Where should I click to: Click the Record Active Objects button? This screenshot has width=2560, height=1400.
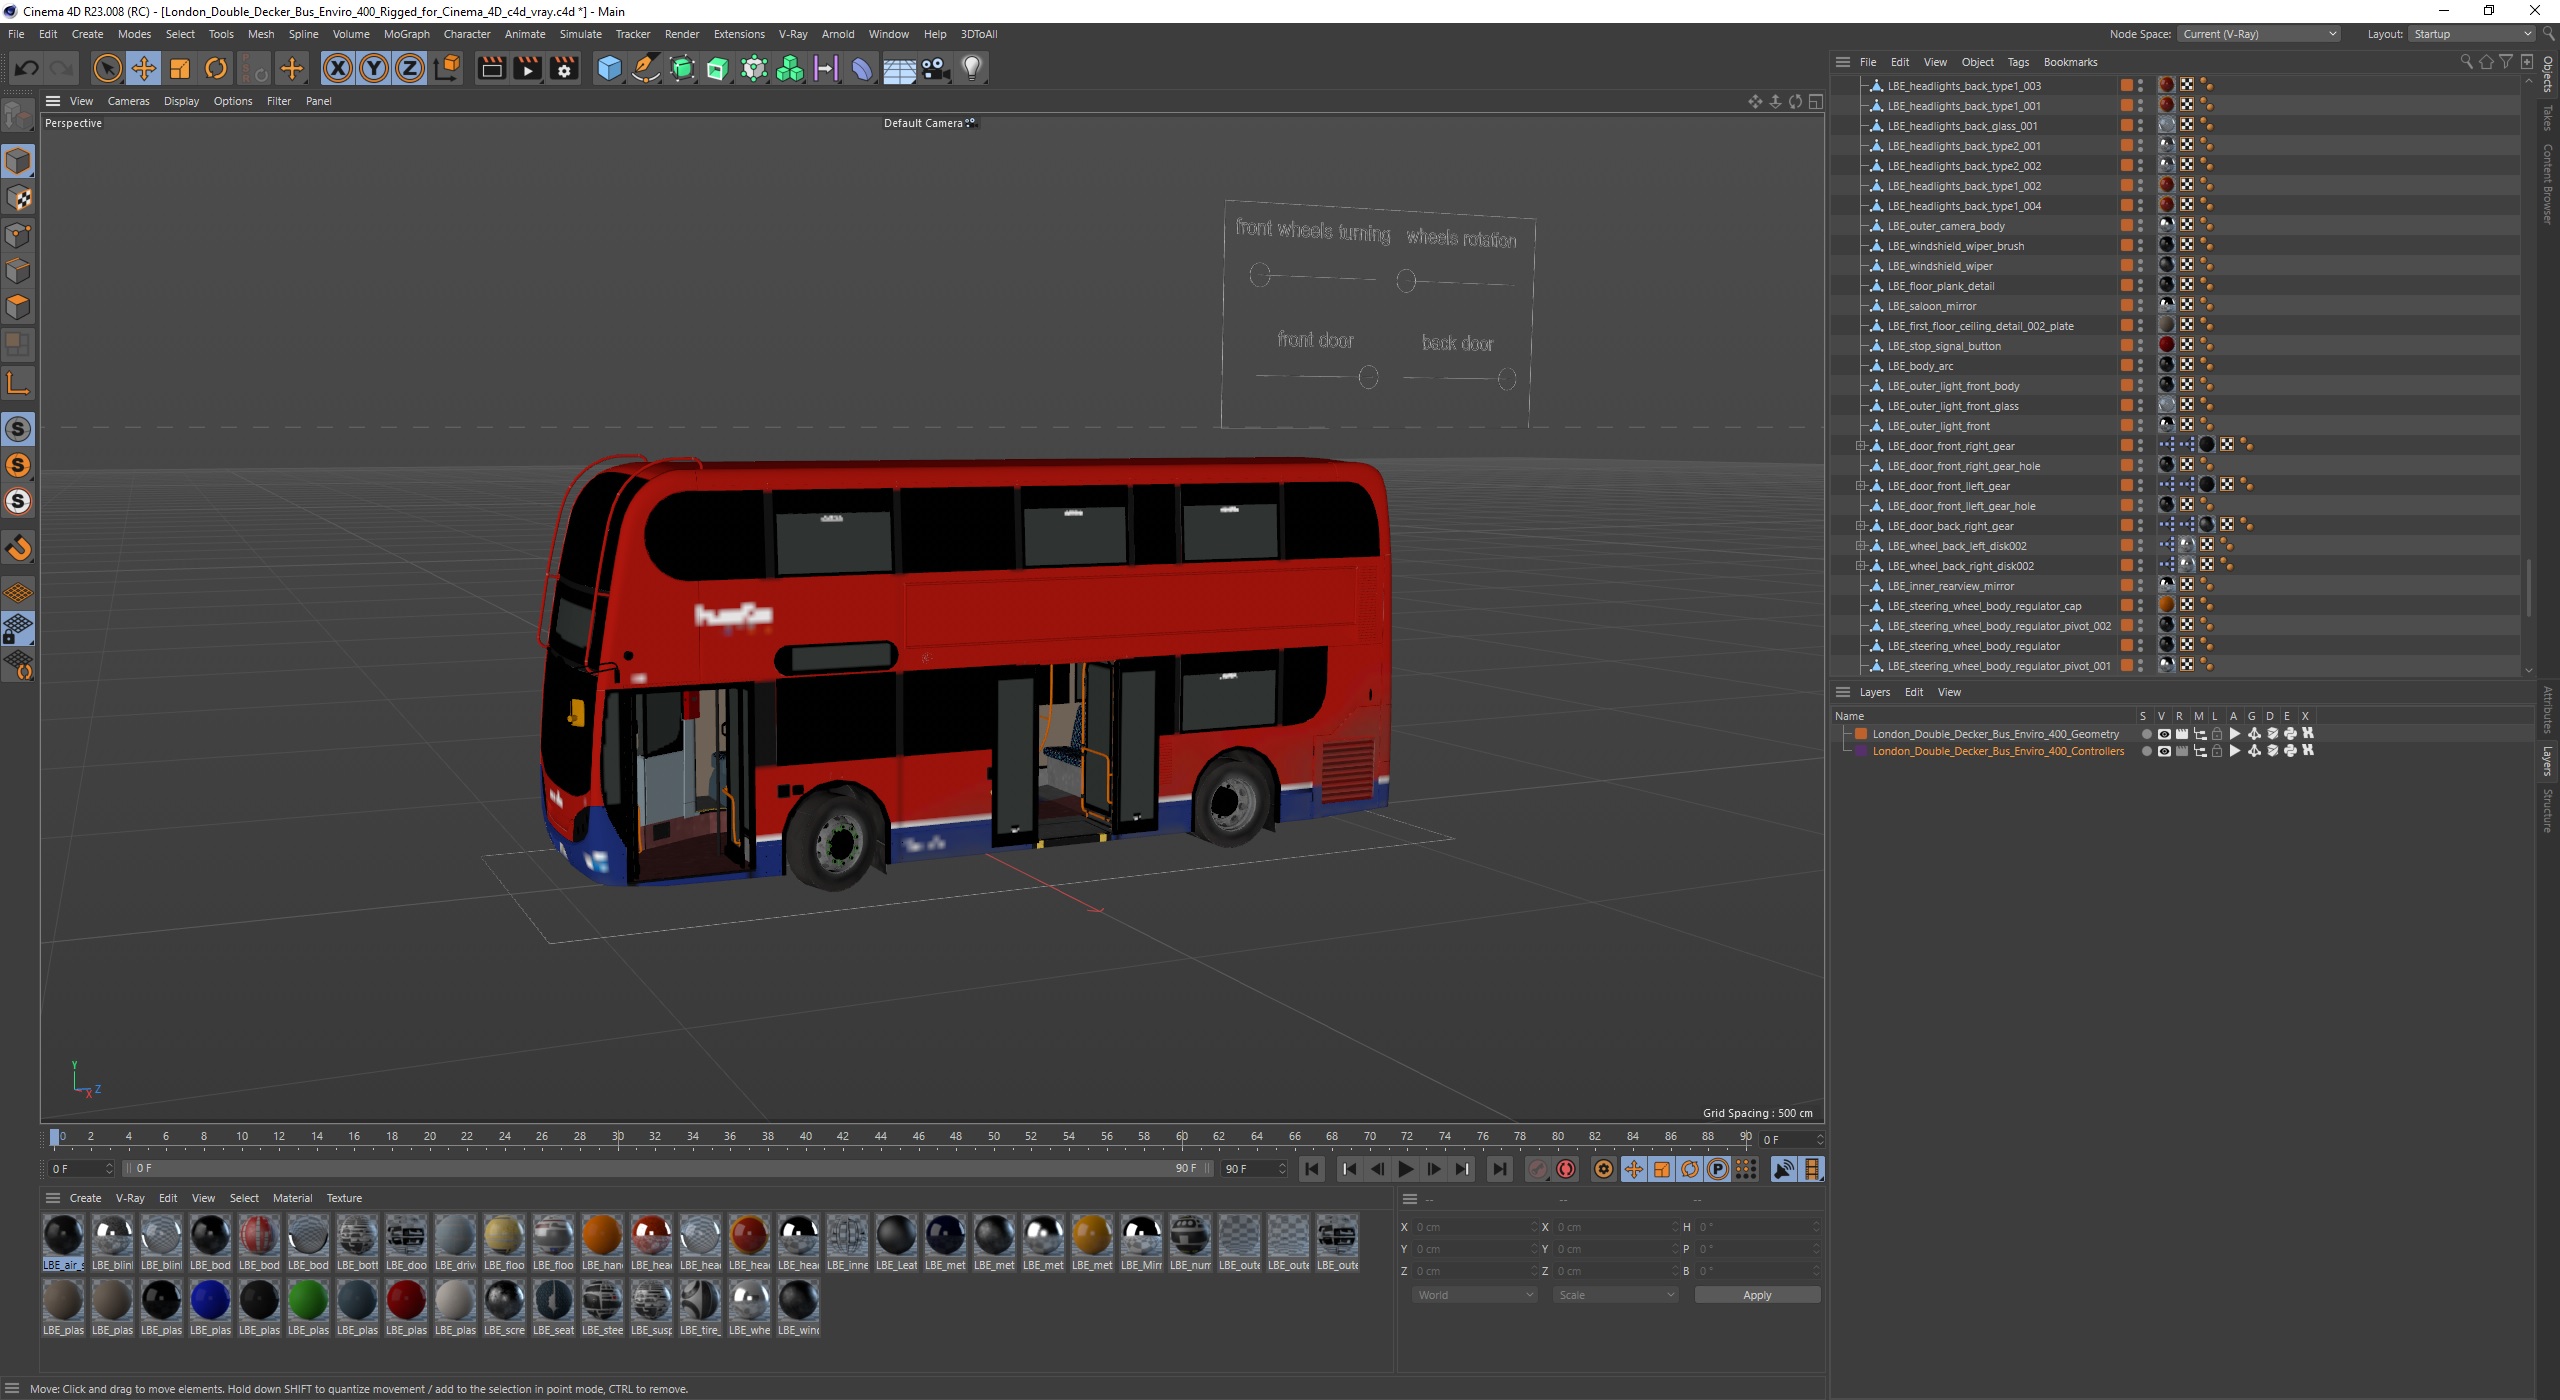coord(1539,1169)
